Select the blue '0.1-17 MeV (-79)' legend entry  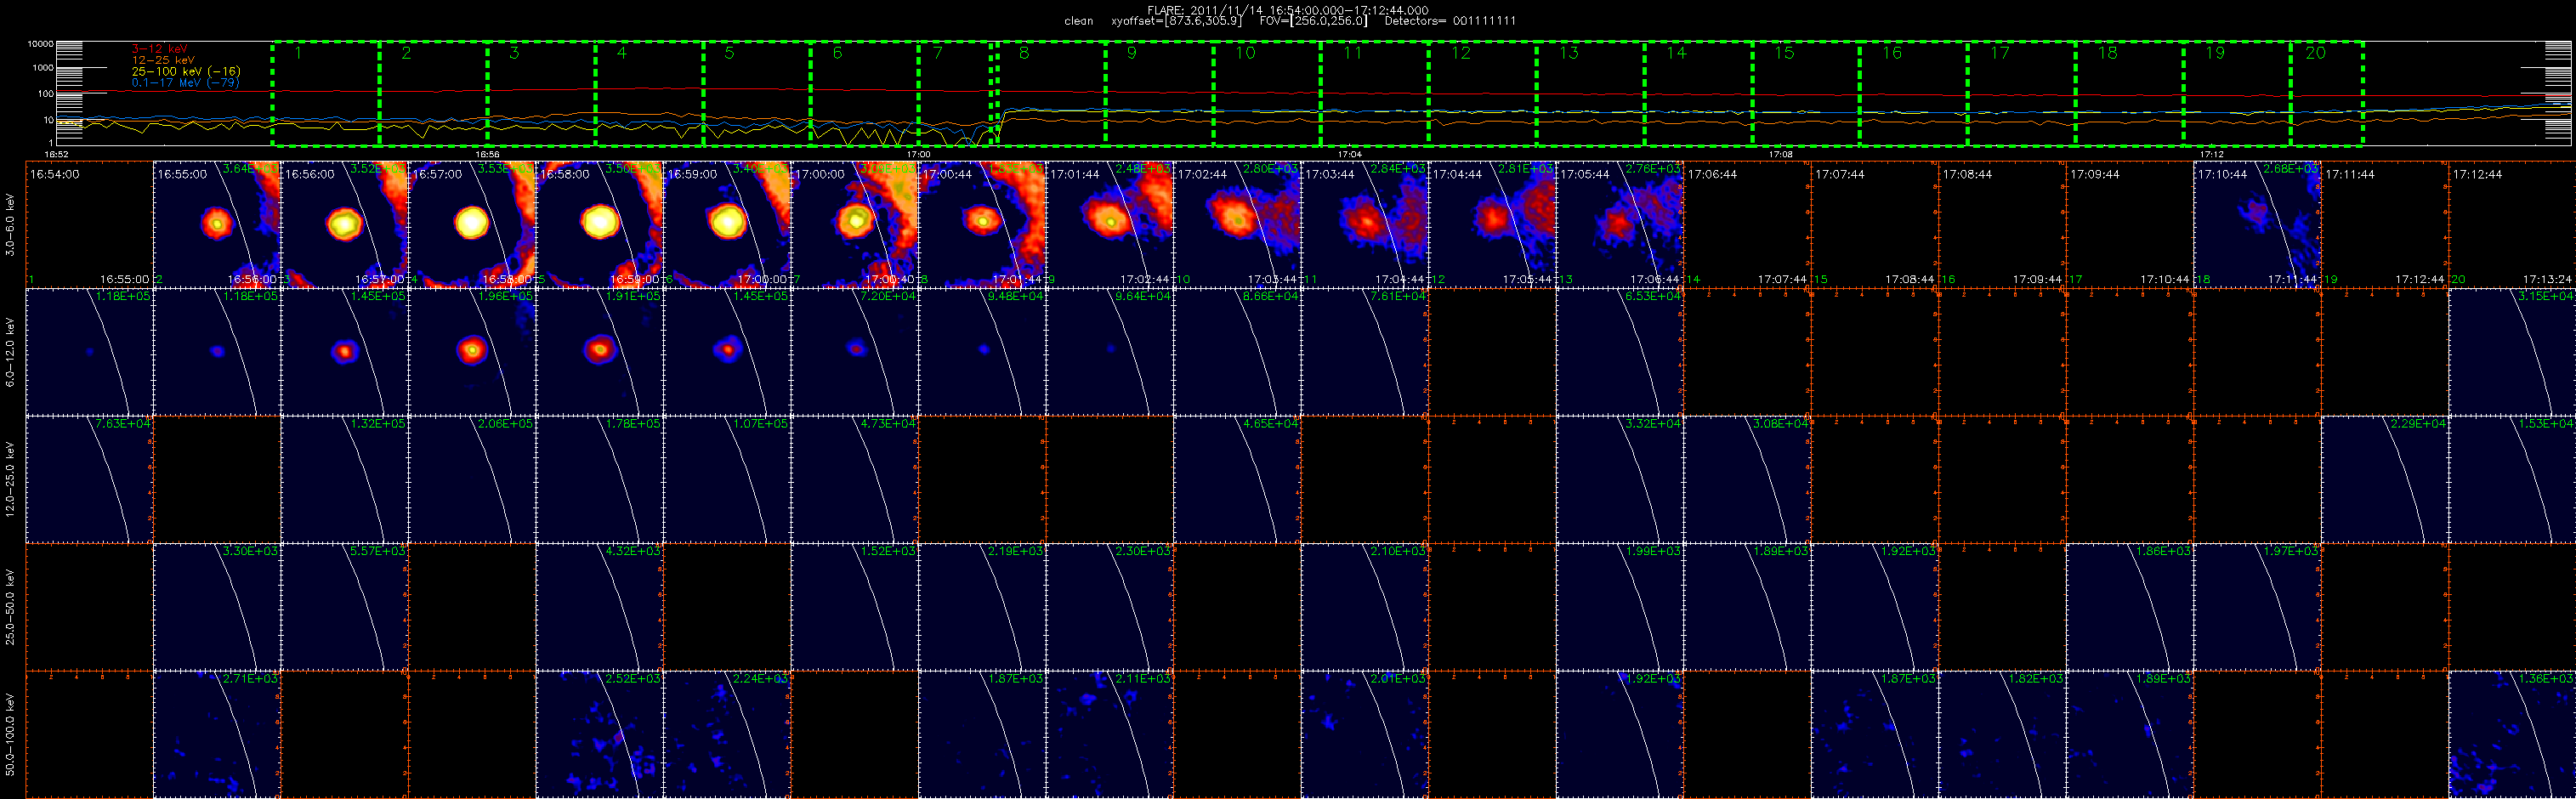click(x=186, y=83)
